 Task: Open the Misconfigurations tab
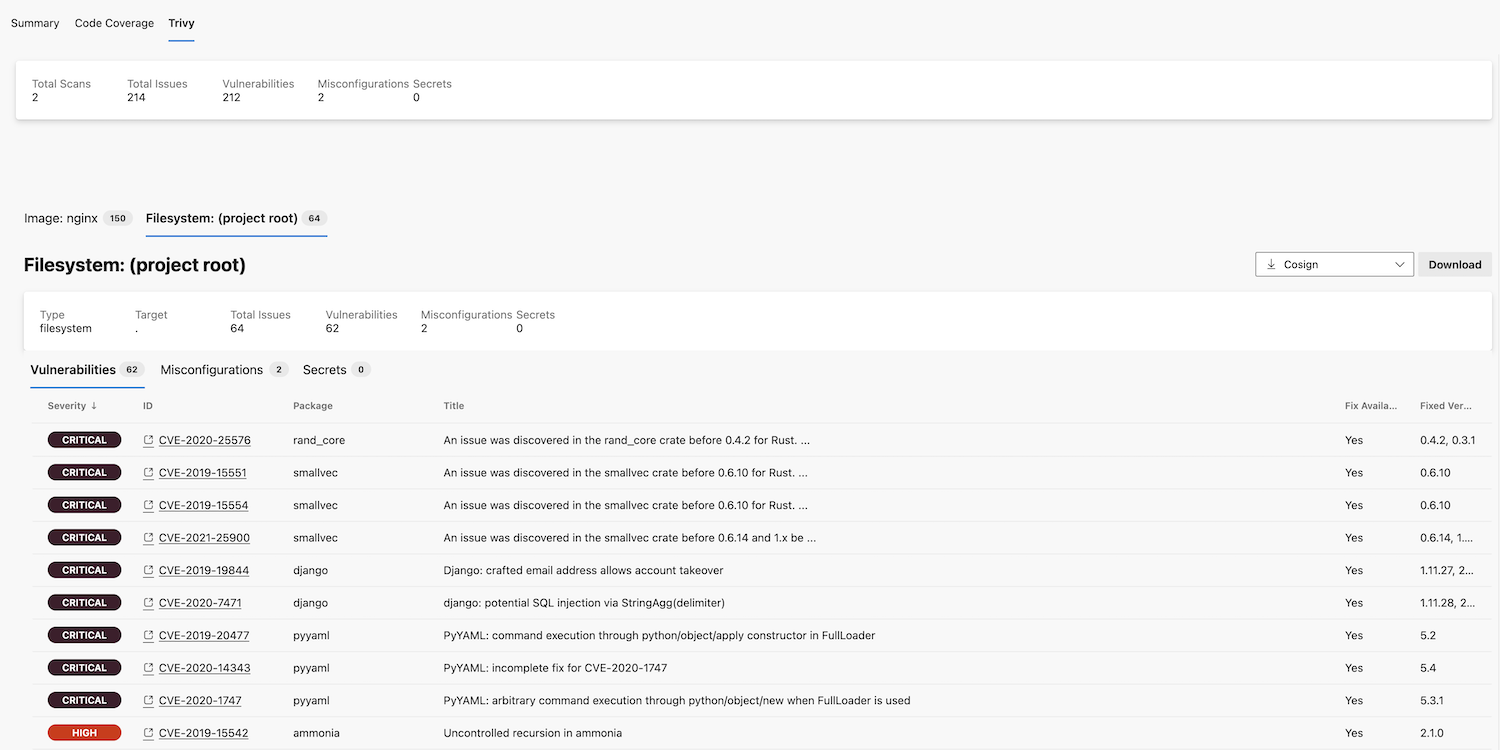212,369
